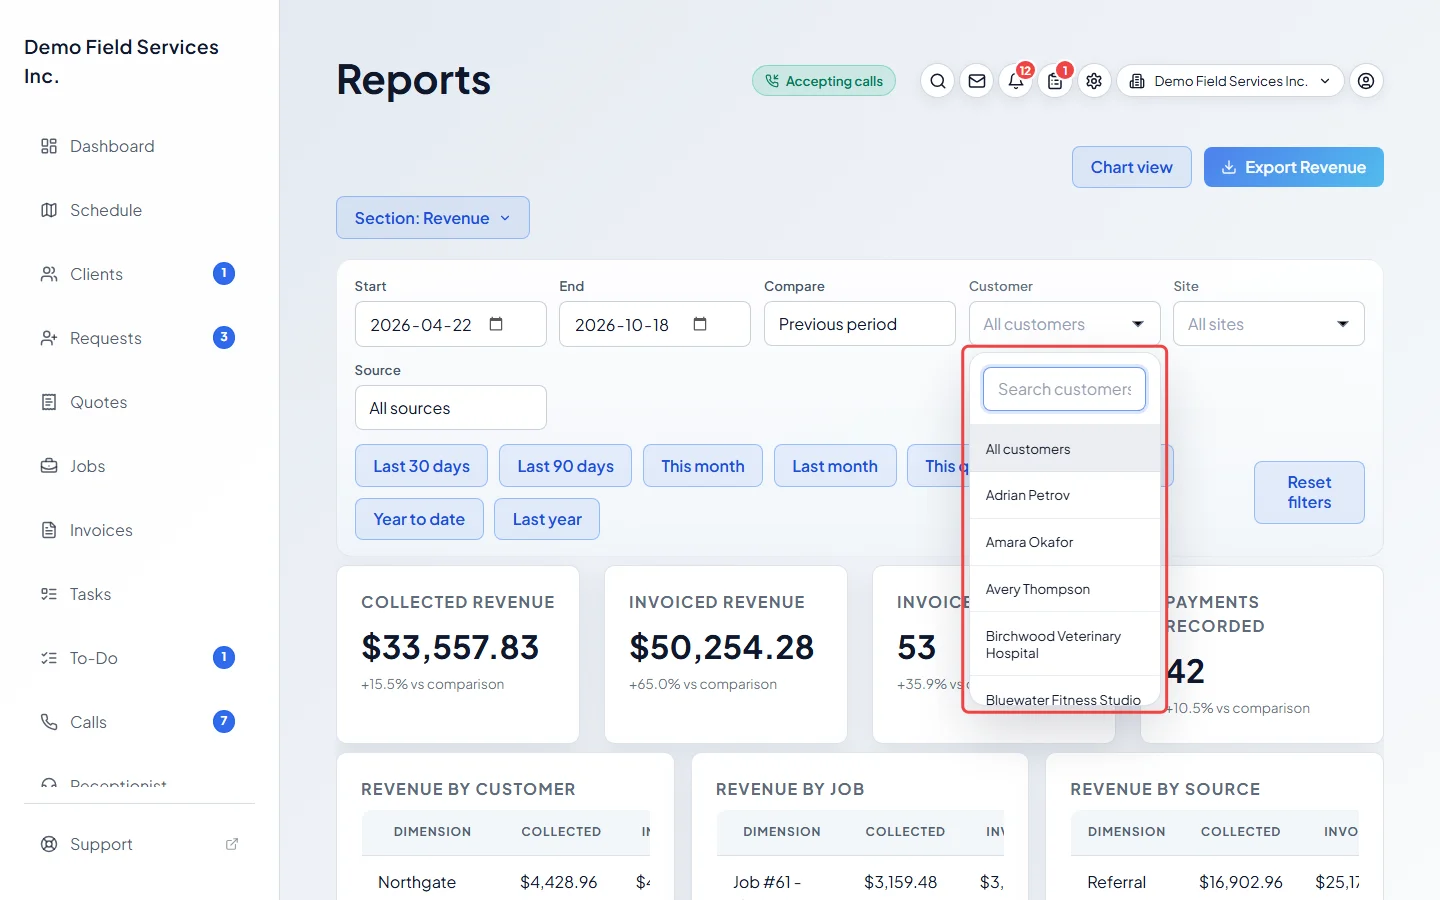Select Birchwood Veterinary Hospital from customer list

pos(1065,644)
